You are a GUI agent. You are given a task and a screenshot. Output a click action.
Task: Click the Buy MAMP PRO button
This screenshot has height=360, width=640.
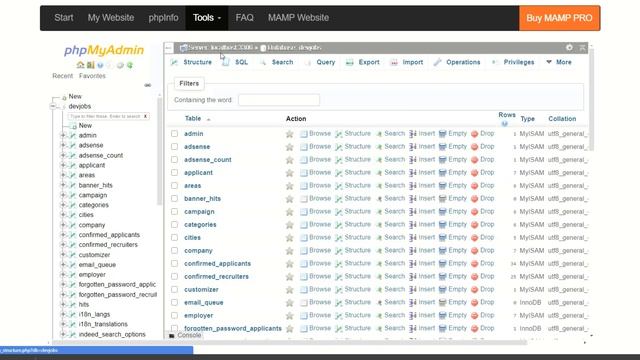pos(559,18)
